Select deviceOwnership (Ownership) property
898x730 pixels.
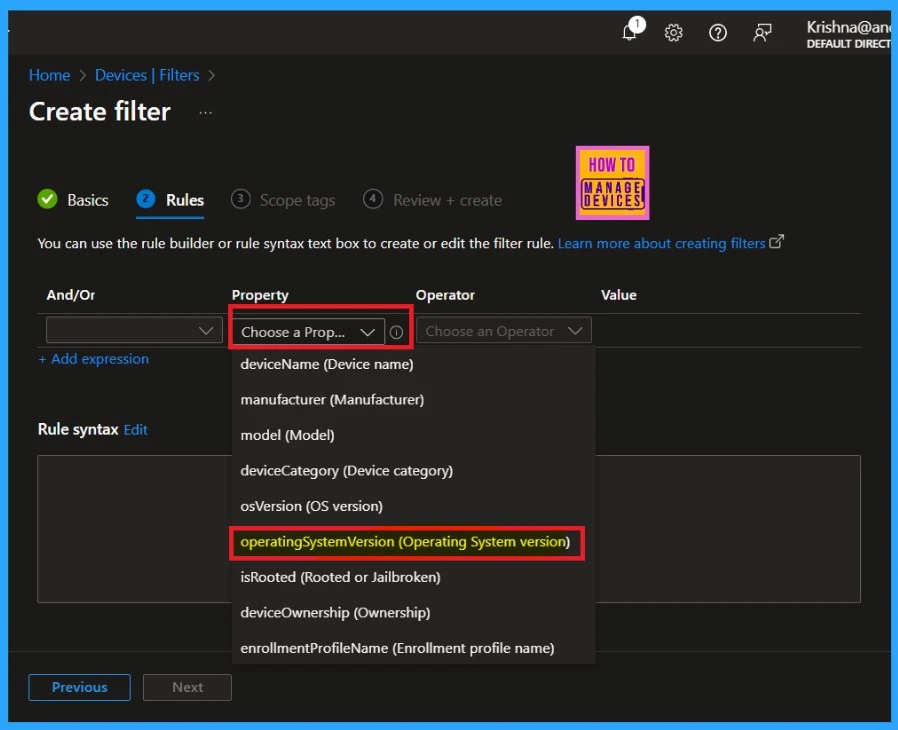[413, 613]
